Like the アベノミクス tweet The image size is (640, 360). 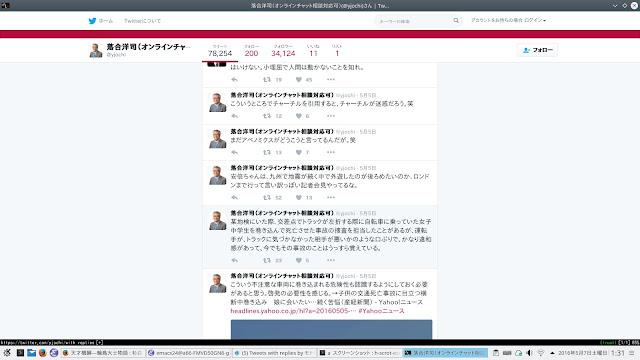click(299, 152)
